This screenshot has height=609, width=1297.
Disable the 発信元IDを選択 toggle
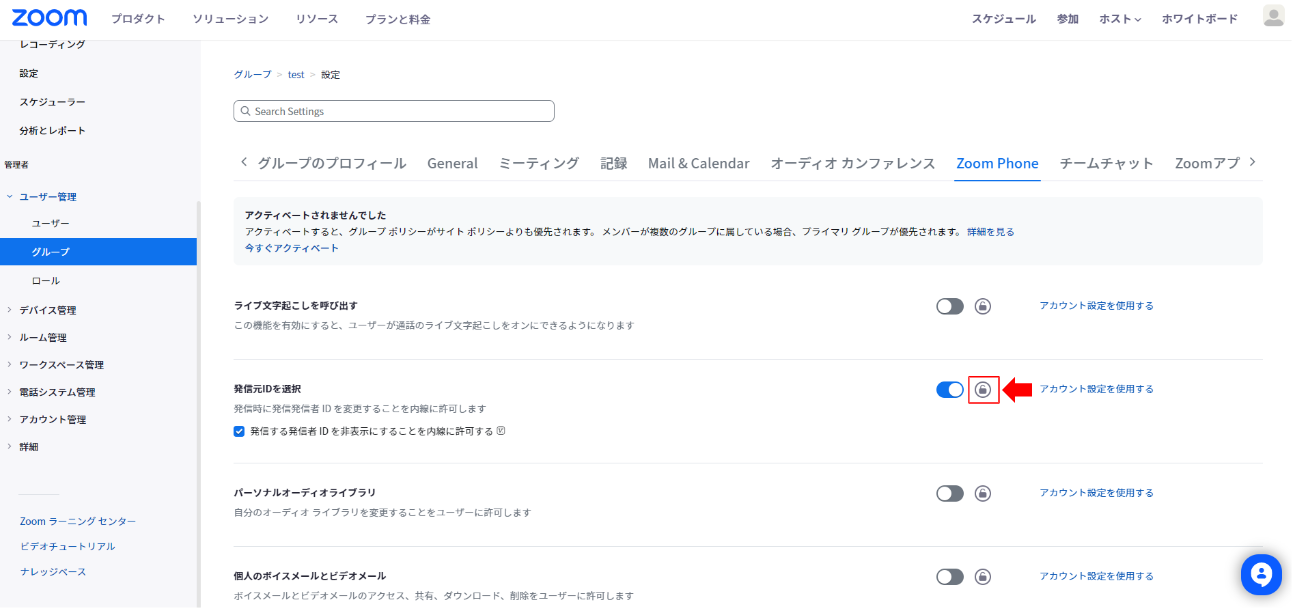click(x=950, y=389)
